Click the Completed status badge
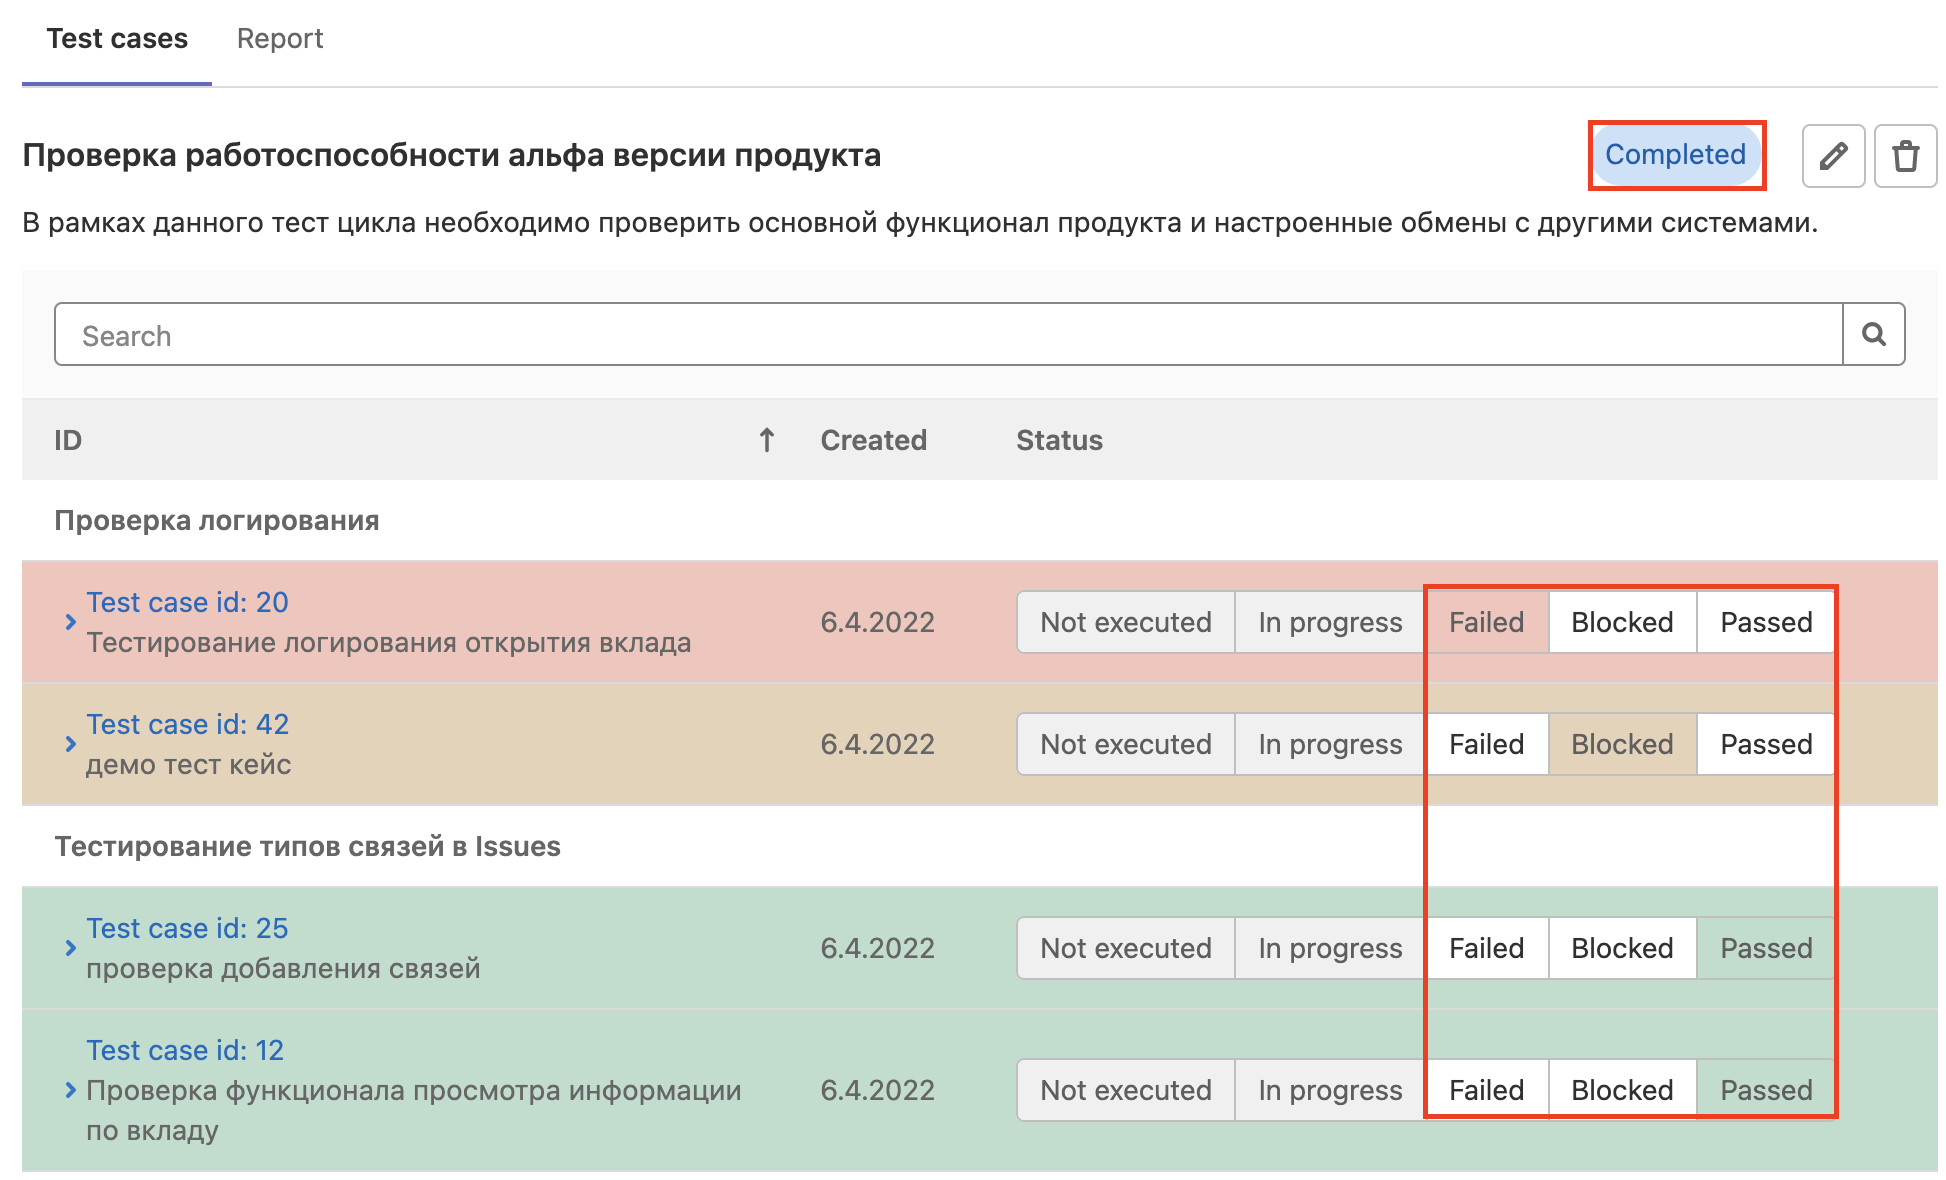The height and width of the screenshot is (1180, 1946). click(x=1674, y=154)
